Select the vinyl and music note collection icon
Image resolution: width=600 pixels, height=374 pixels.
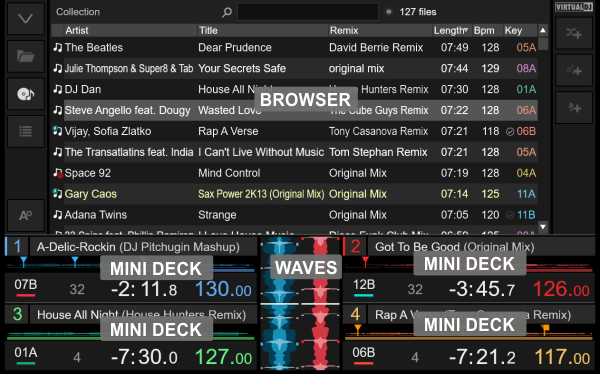(x=26, y=94)
